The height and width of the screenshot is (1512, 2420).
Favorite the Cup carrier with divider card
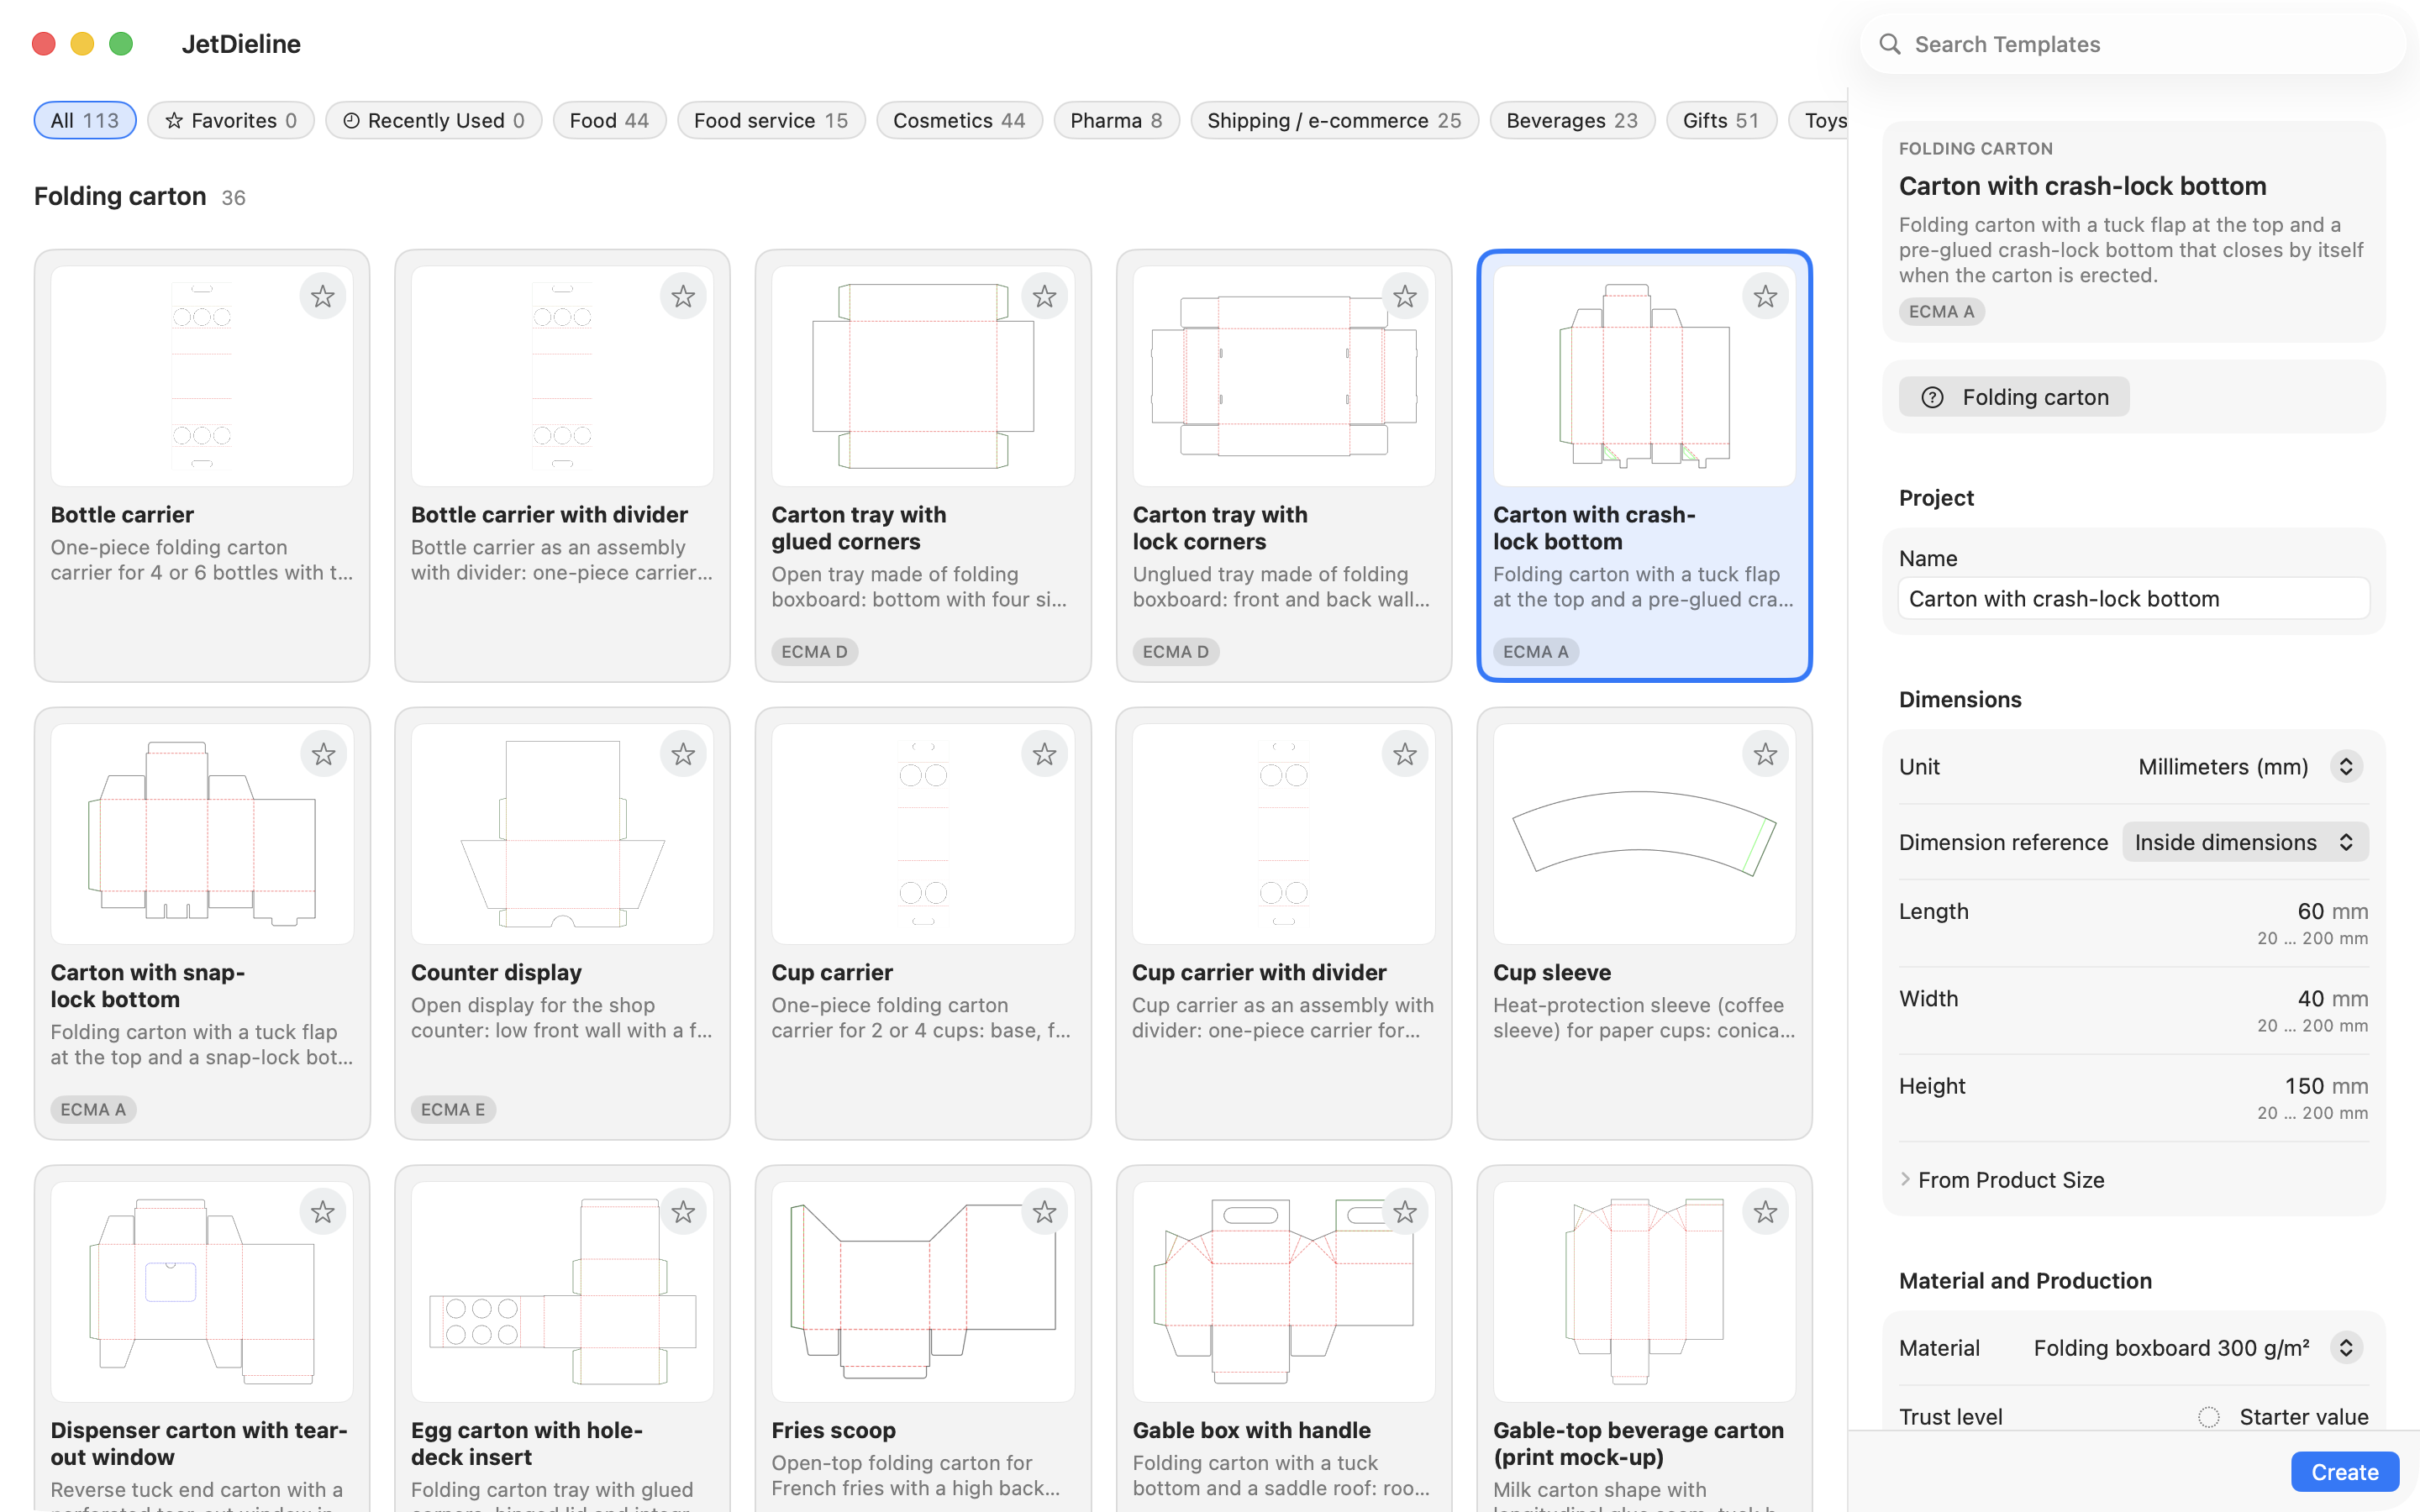(x=1405, y=754)
